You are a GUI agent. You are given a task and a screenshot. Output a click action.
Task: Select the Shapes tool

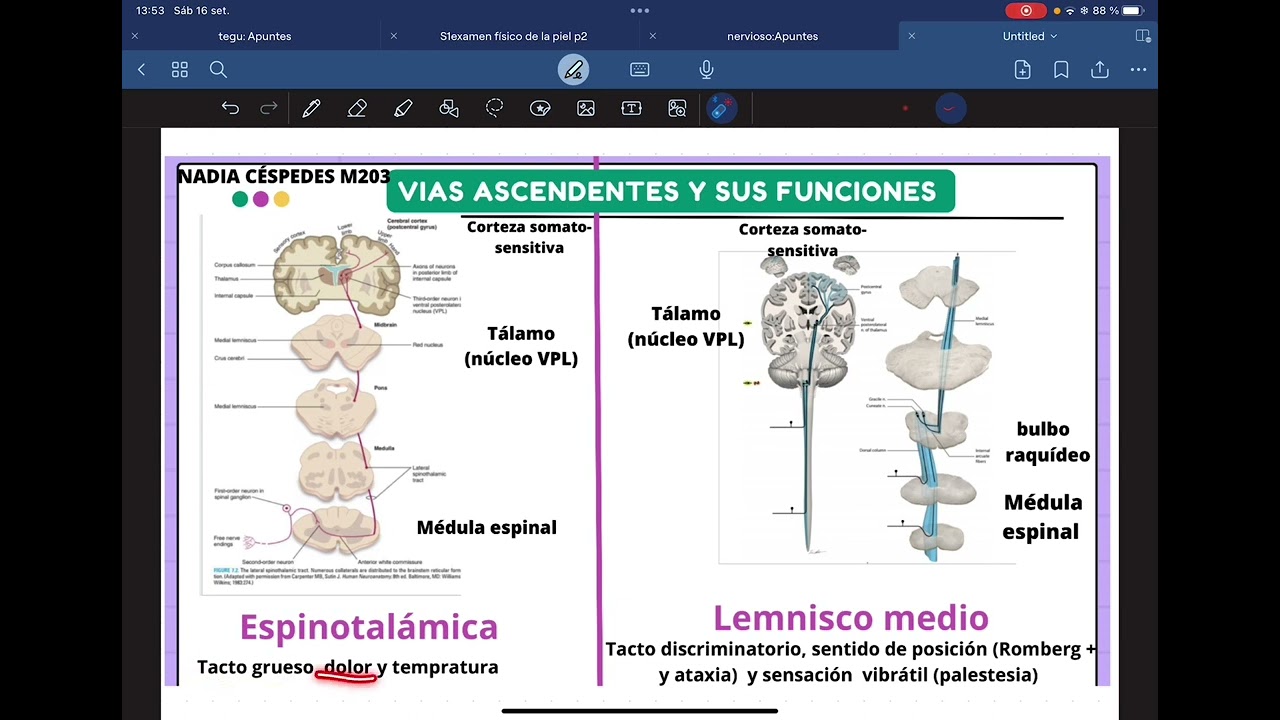tap(449, 108)
